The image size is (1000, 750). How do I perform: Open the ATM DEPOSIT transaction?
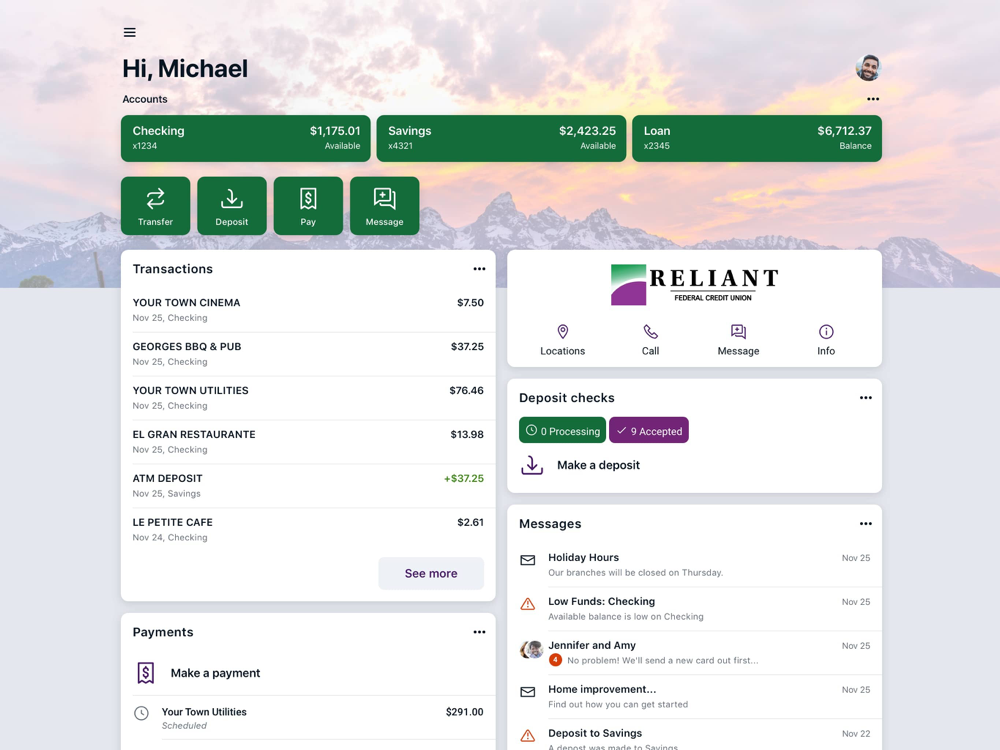point(308,486)
